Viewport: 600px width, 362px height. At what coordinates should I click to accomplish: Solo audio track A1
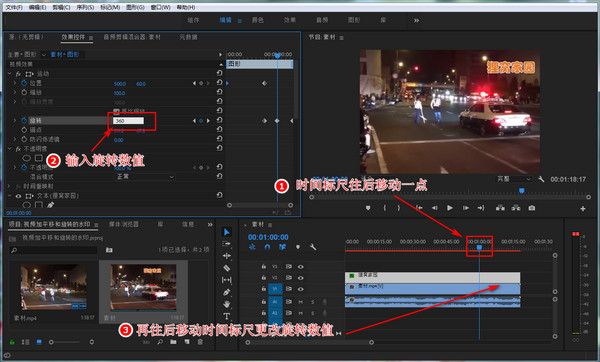(x=313, y=302)
